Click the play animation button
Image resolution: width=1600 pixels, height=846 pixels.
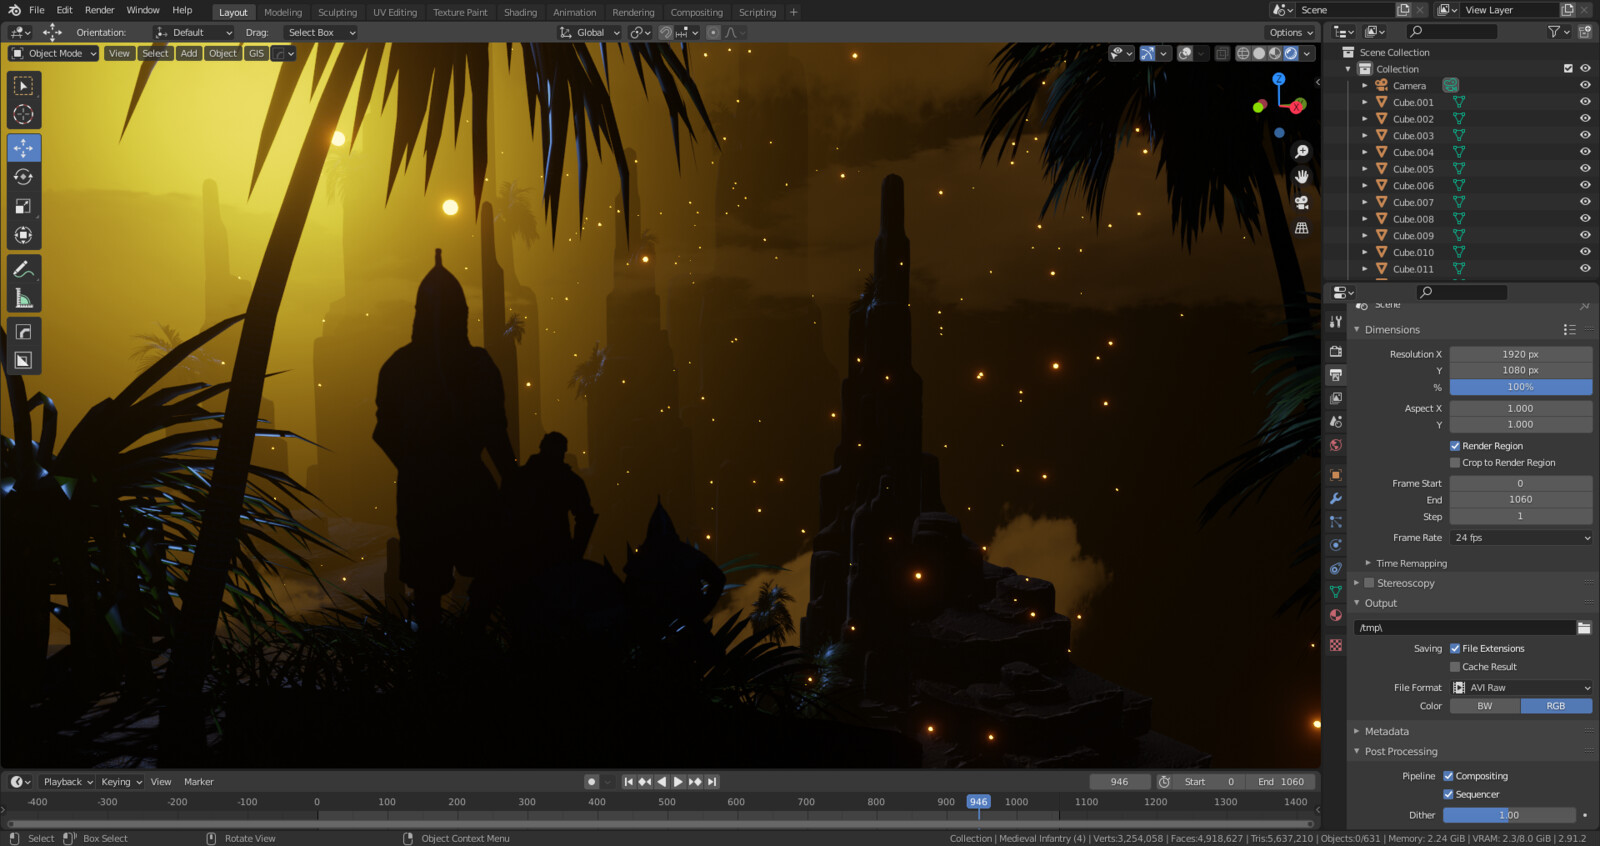pyautogui.click(x=678, y=782)
